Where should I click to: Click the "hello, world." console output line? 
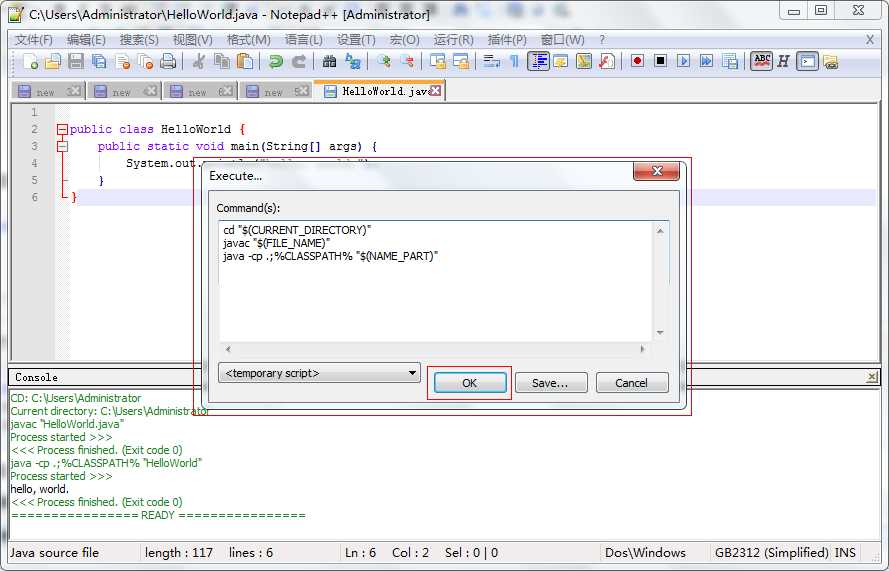coord(40,489)
